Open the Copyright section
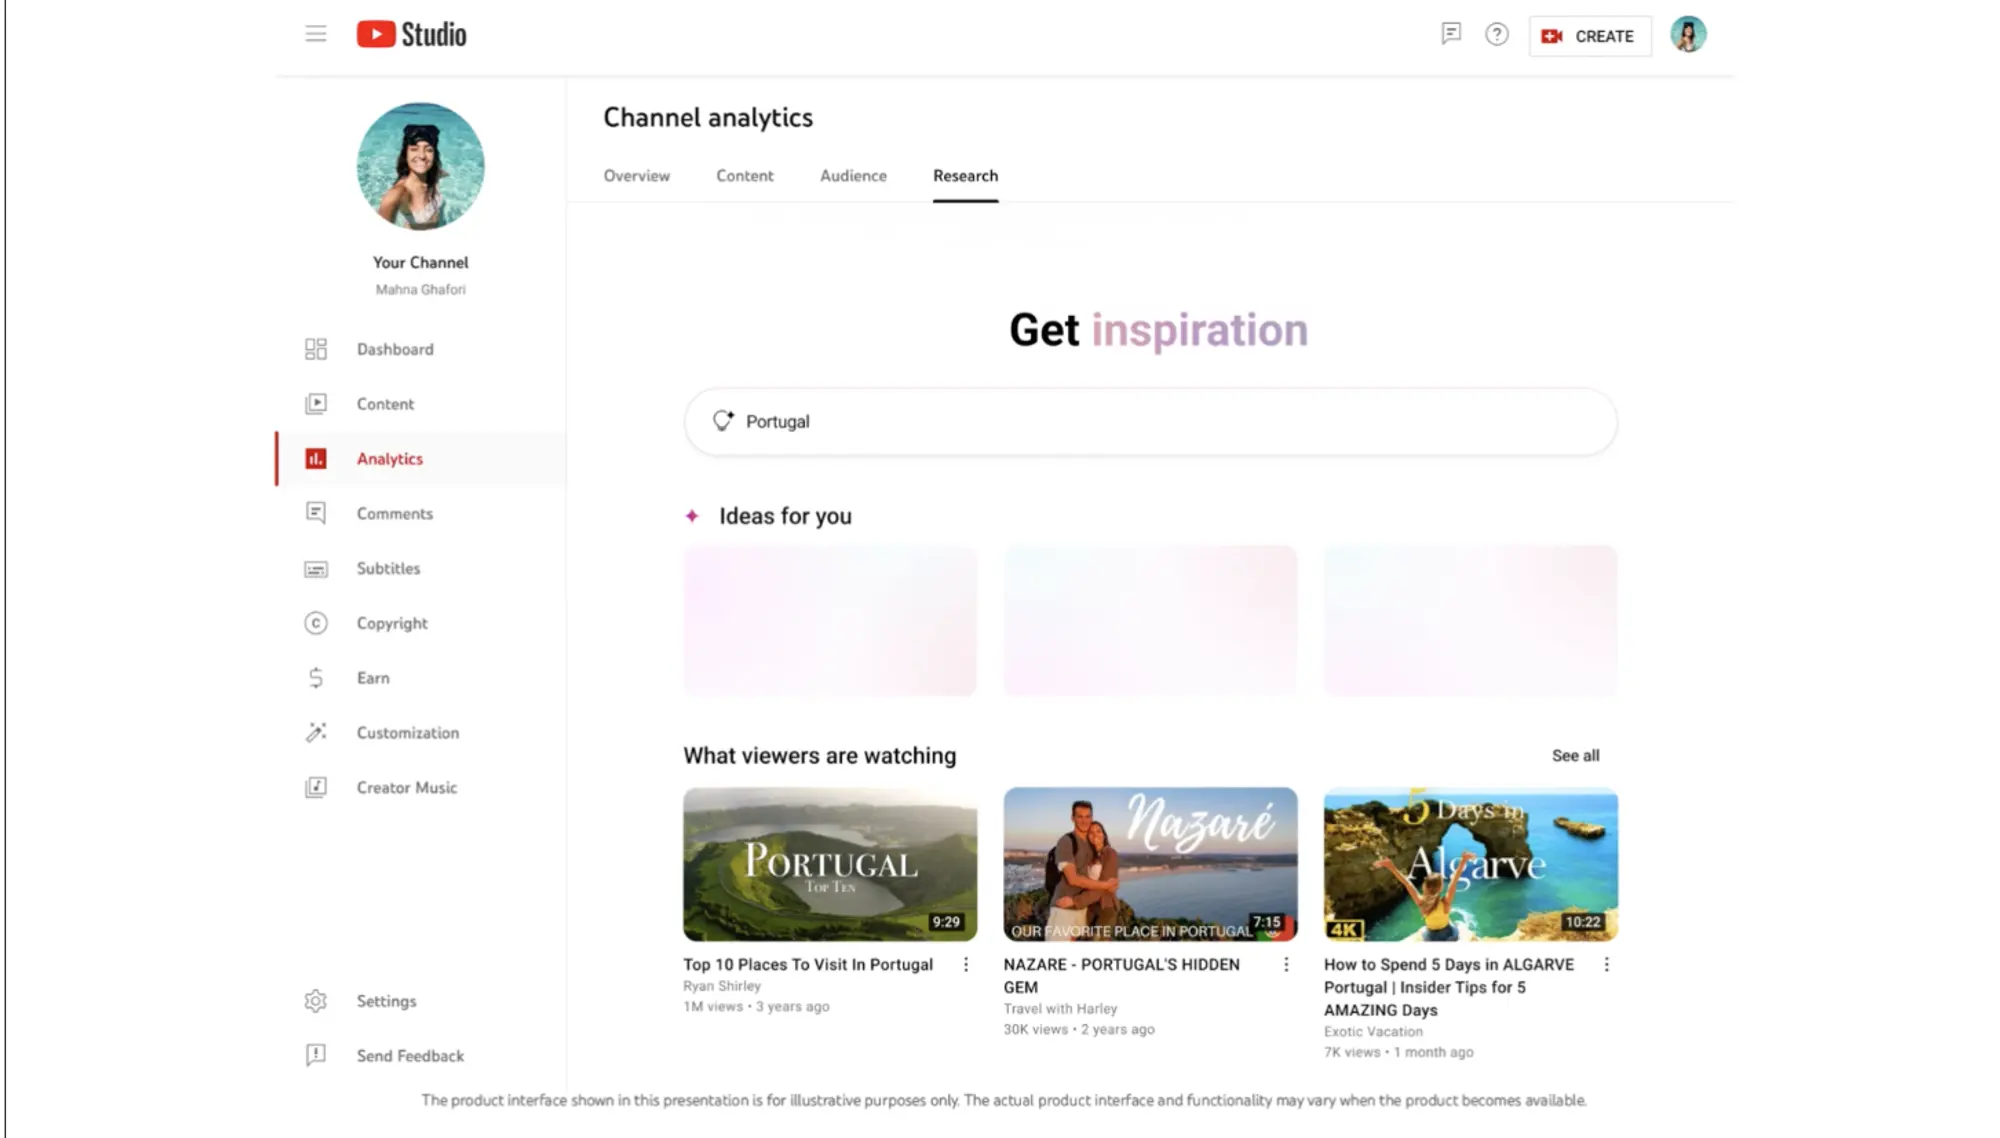 [x=391, y=622]
